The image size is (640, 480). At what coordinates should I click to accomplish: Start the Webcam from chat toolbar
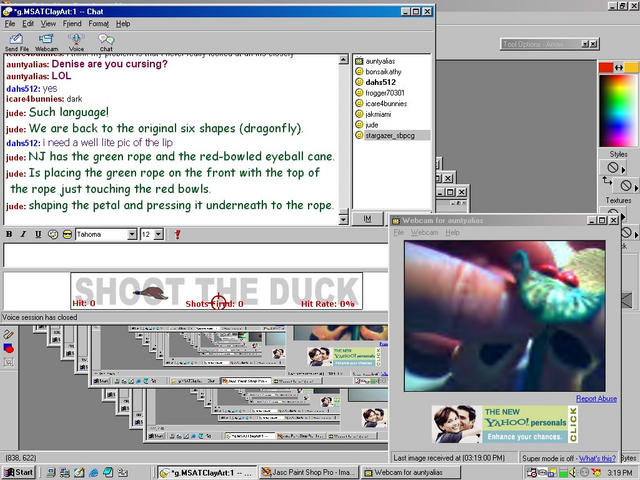coord(47,42)
